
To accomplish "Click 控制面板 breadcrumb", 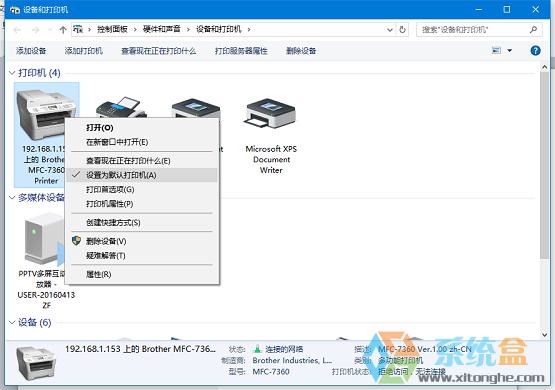I will click(x=112, y=29).
